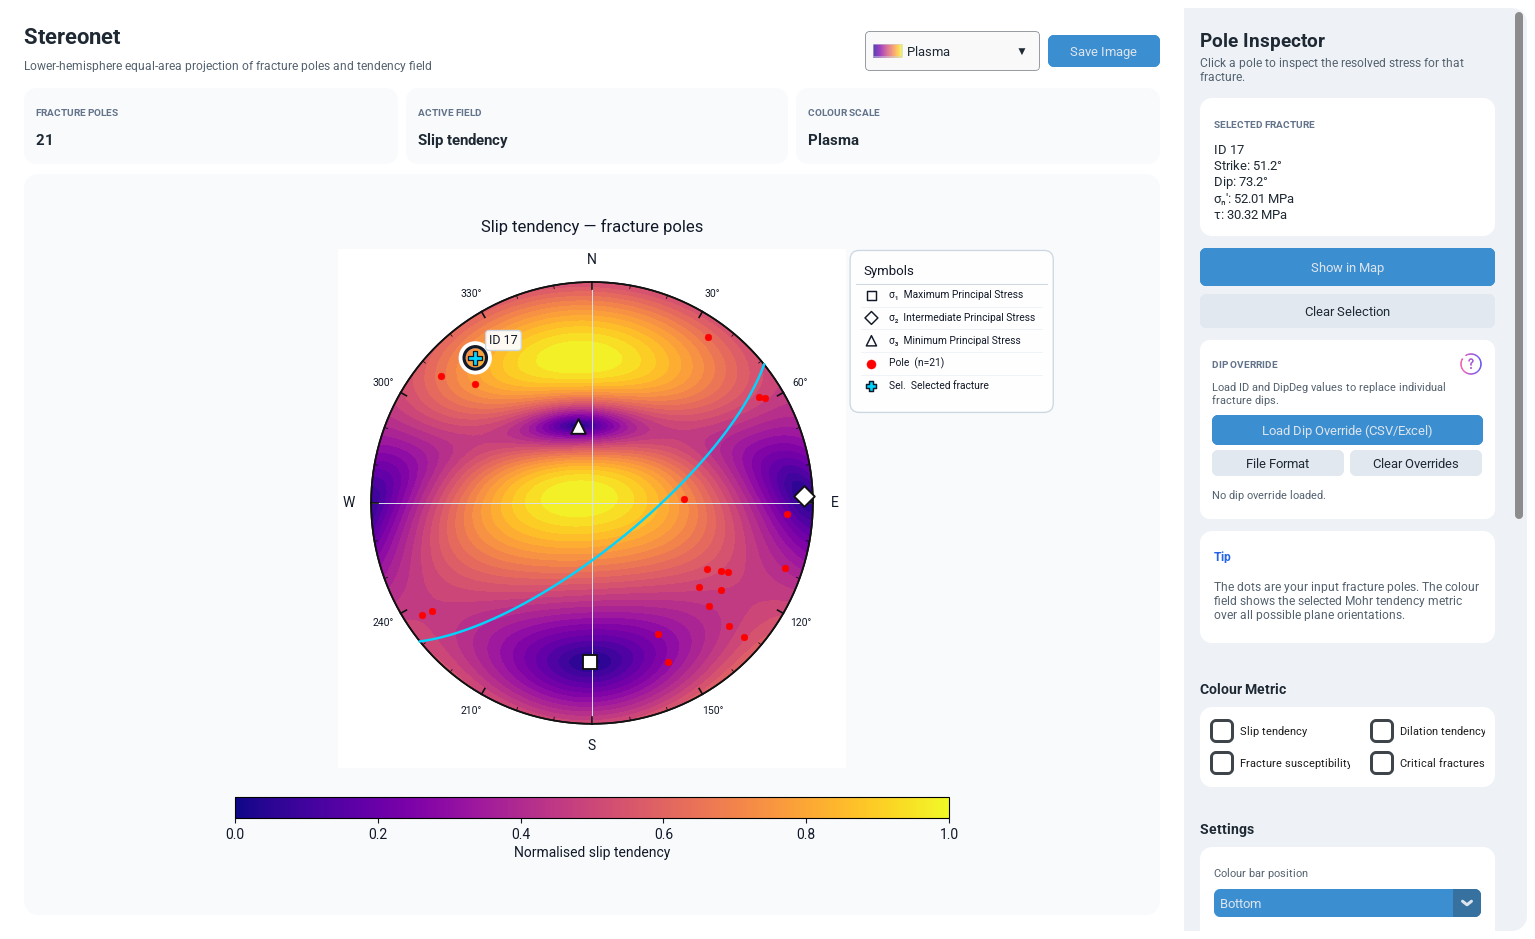Open the Plasma colour scale dropdown
1535x939 pixels.
952,51
